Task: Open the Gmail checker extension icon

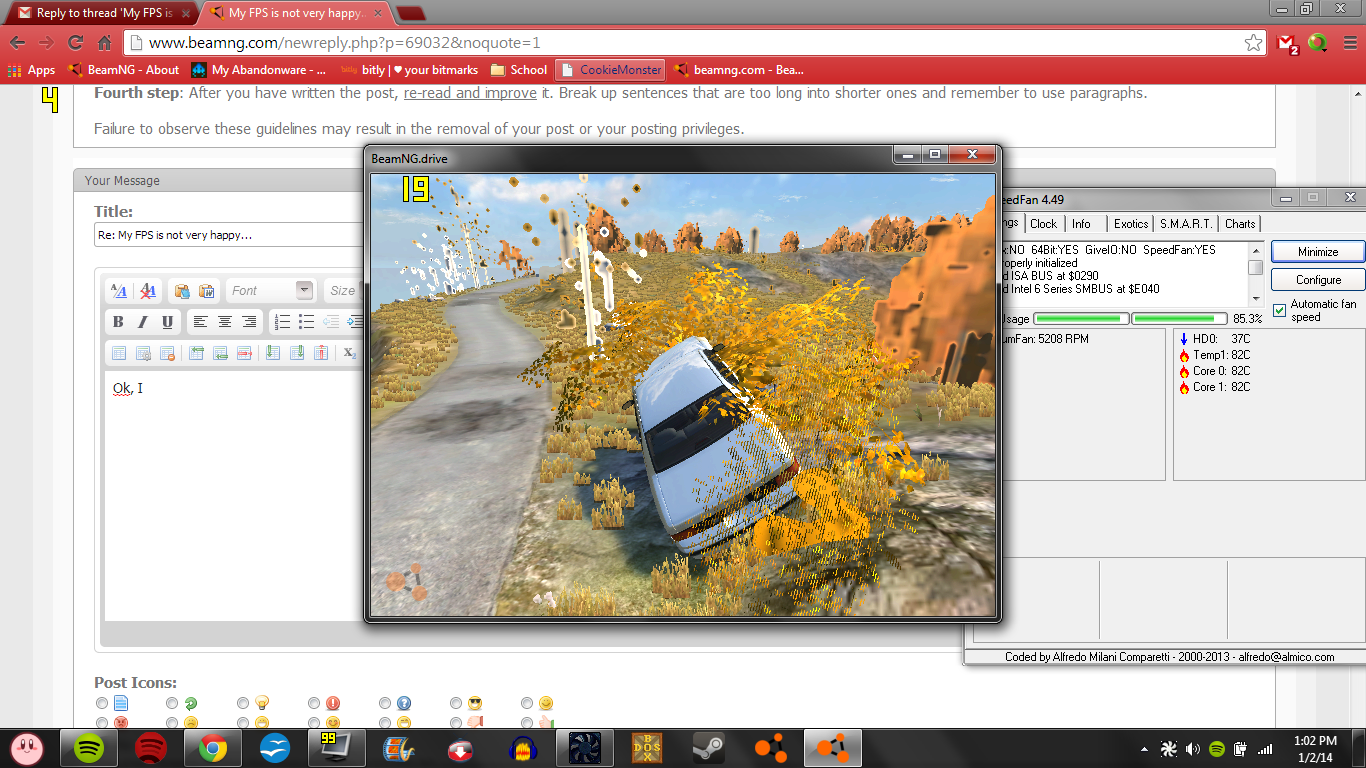Action: (x=1288, y=43)
